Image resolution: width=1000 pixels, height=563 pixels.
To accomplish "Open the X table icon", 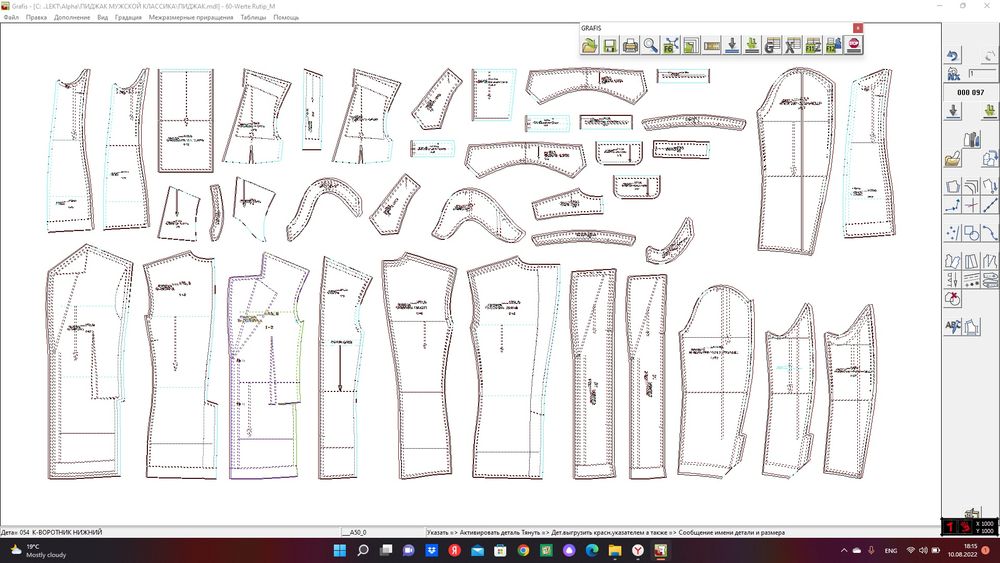I will pos(792,45).
